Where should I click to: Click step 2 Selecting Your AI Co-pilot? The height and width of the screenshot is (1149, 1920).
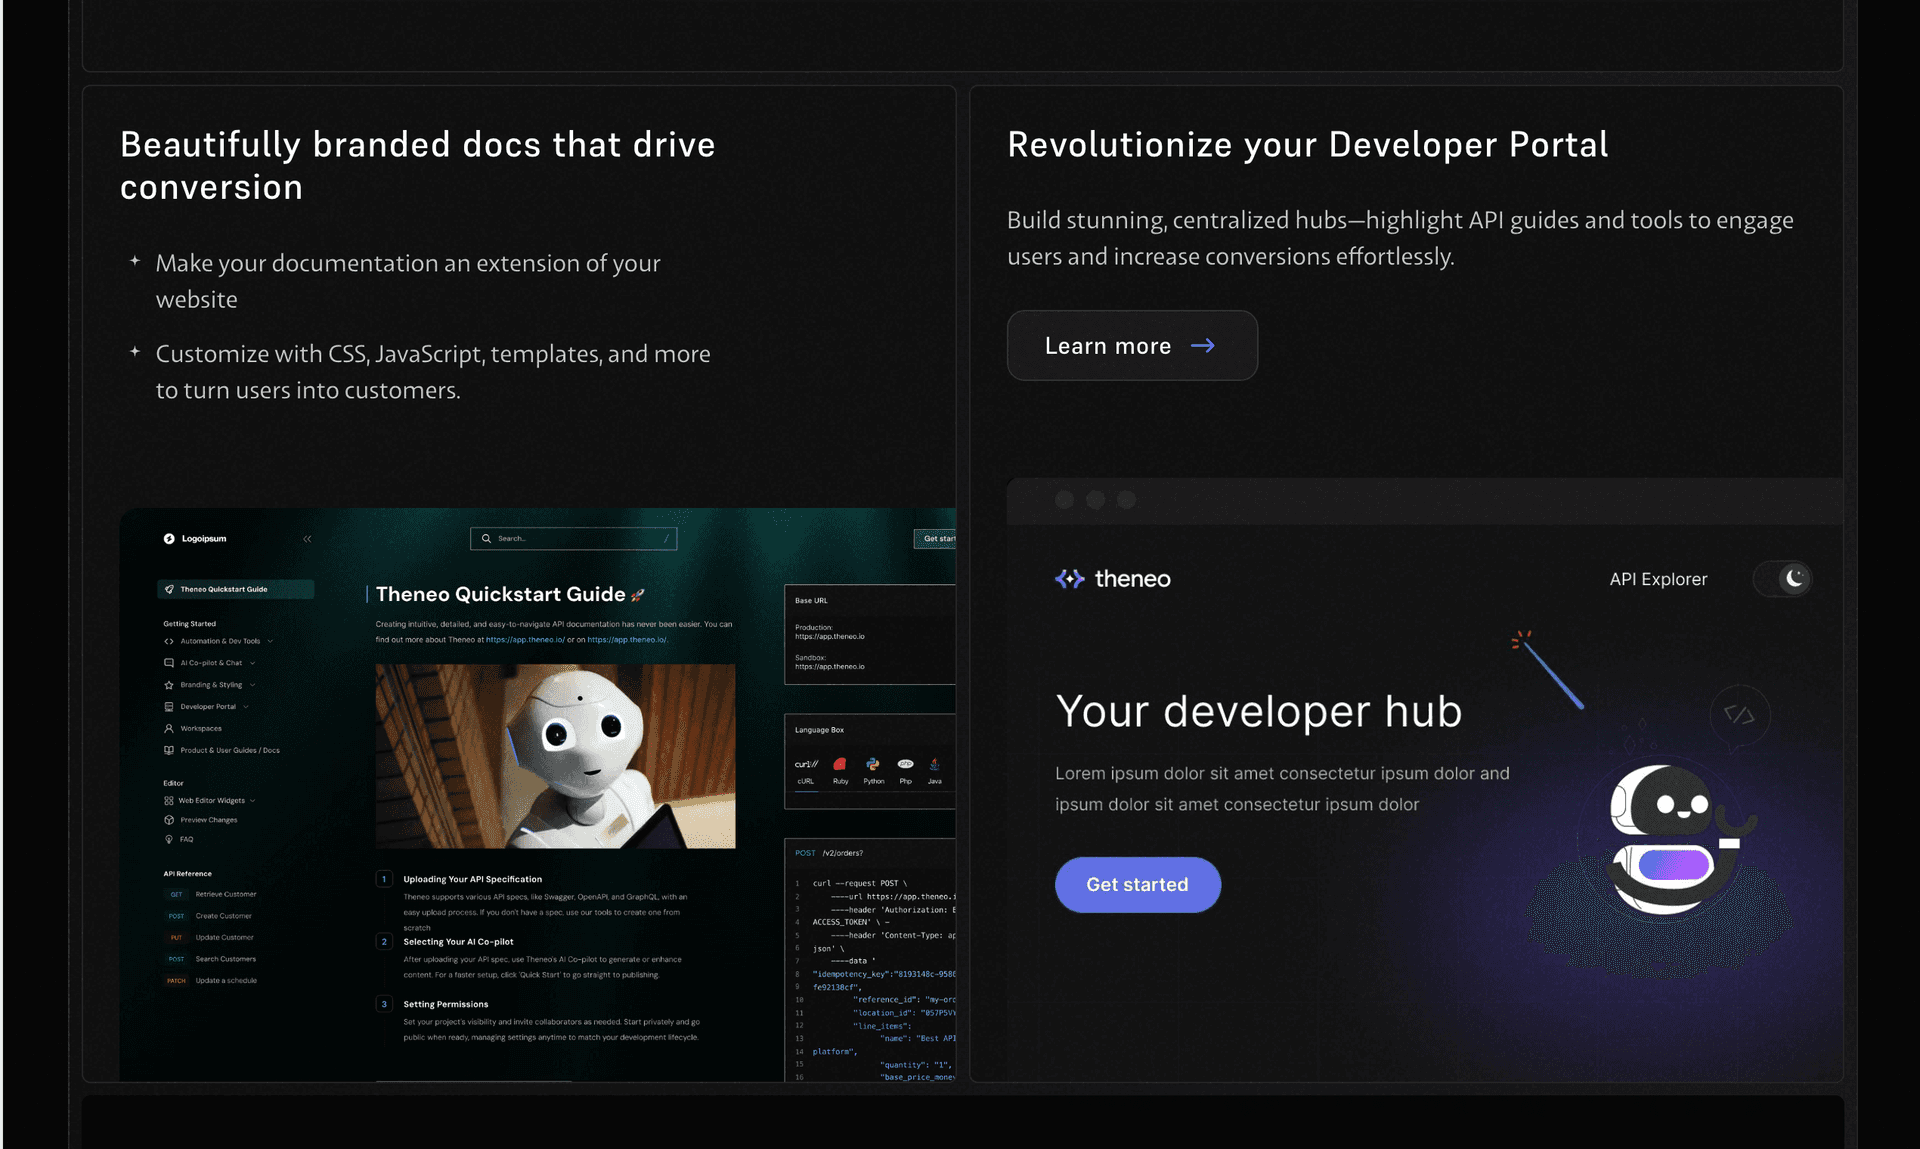pyautogui.click(x=459, y=942)
